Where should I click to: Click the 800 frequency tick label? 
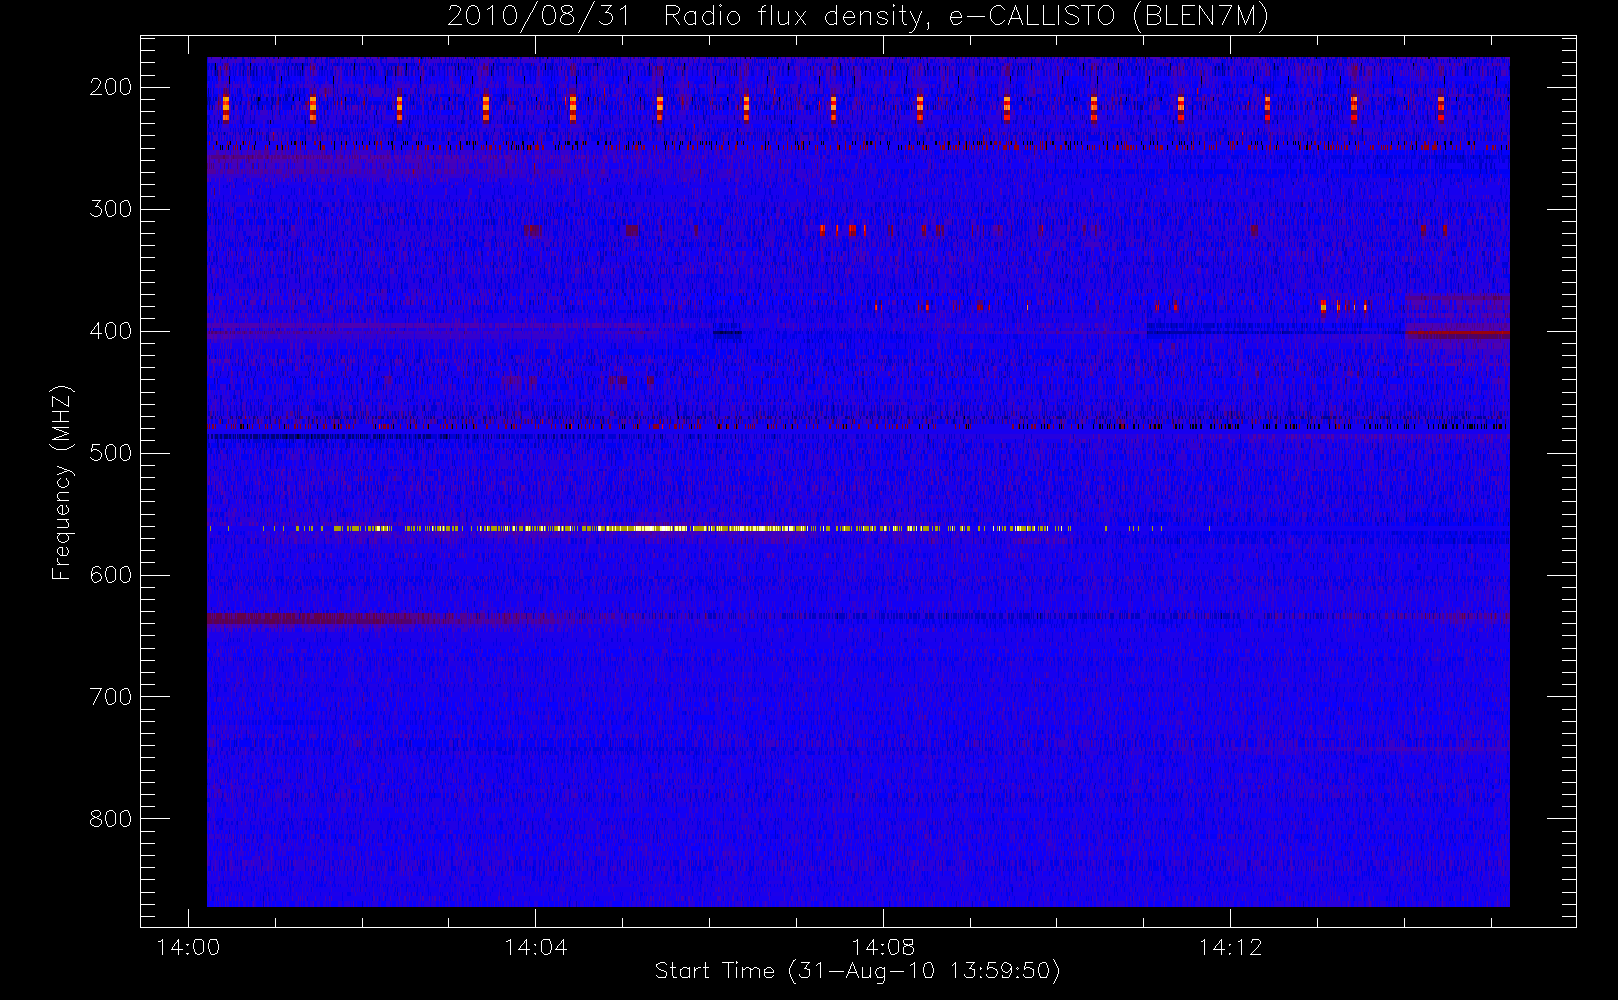(110, 819)
